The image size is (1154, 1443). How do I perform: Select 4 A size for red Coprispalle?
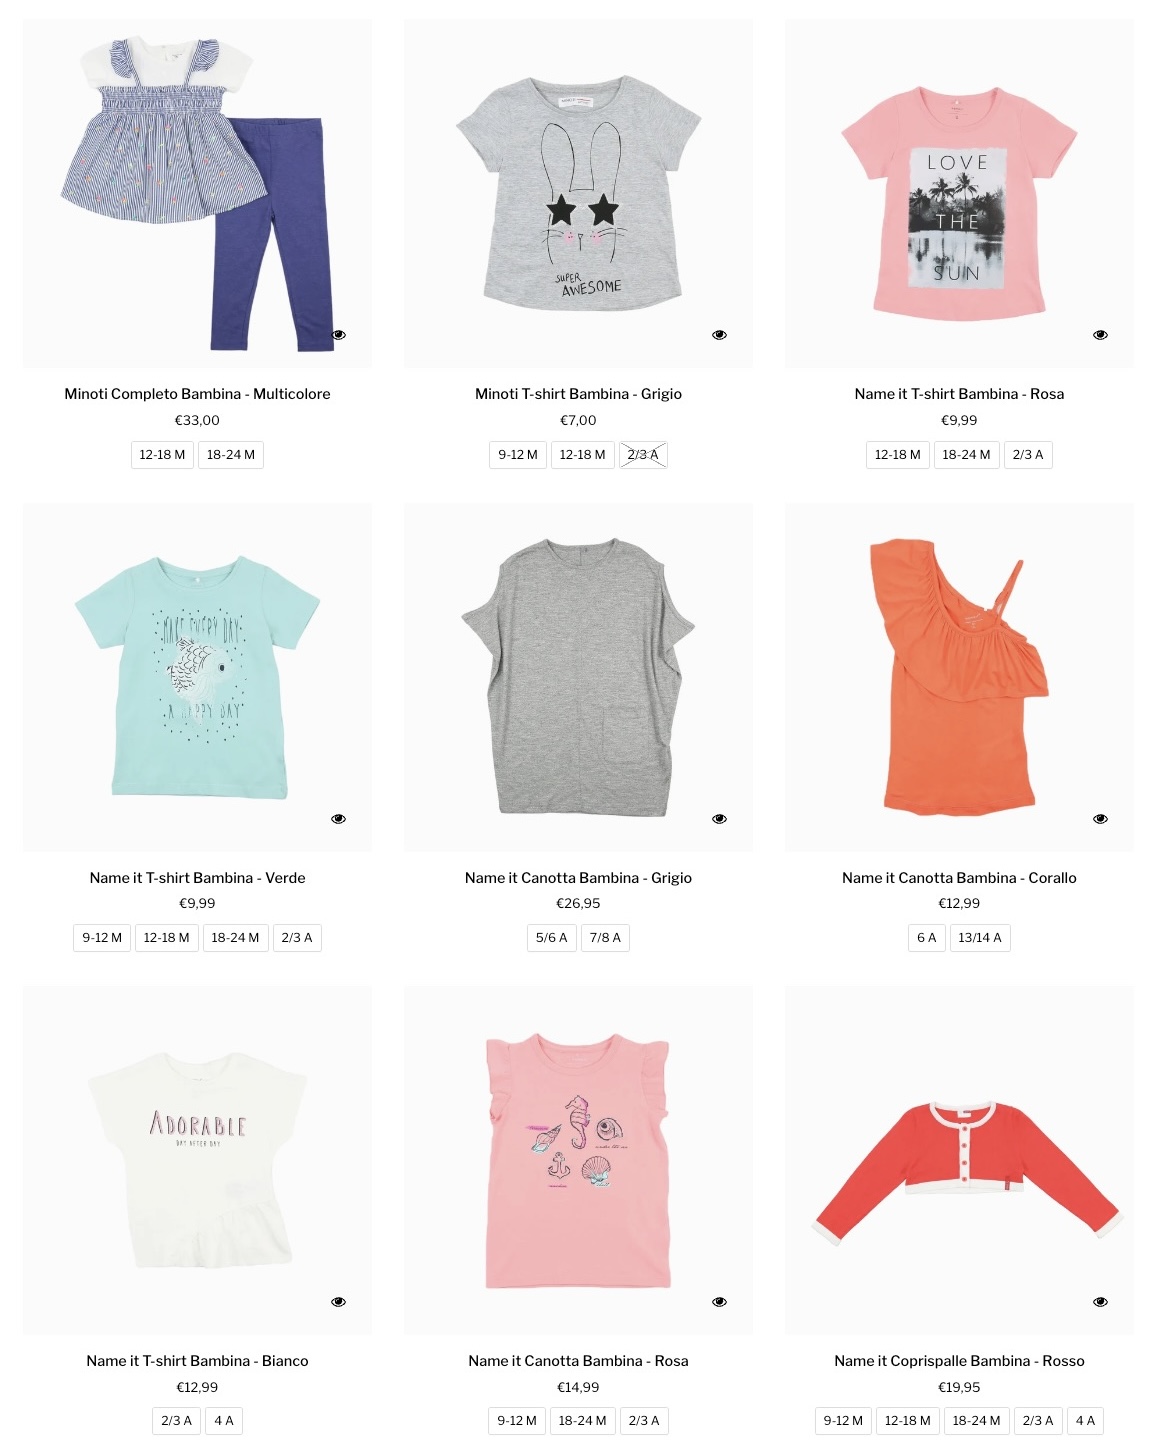tap(1085, 1421)
